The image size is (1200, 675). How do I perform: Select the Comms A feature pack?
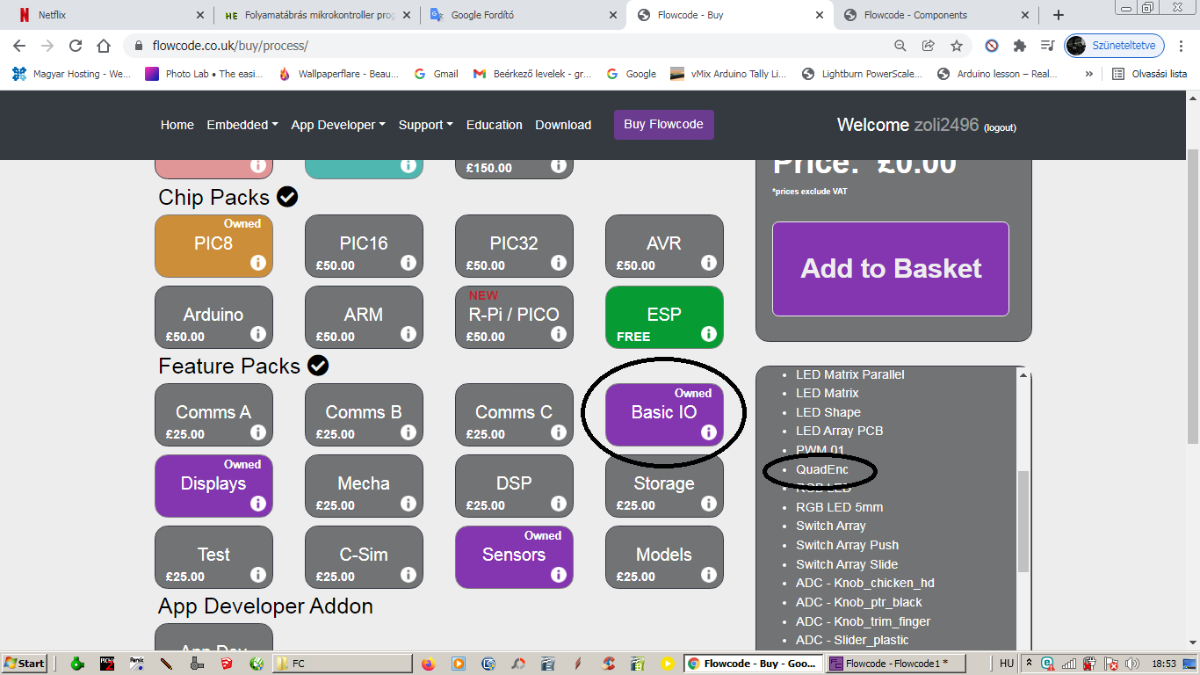[214, 415]
